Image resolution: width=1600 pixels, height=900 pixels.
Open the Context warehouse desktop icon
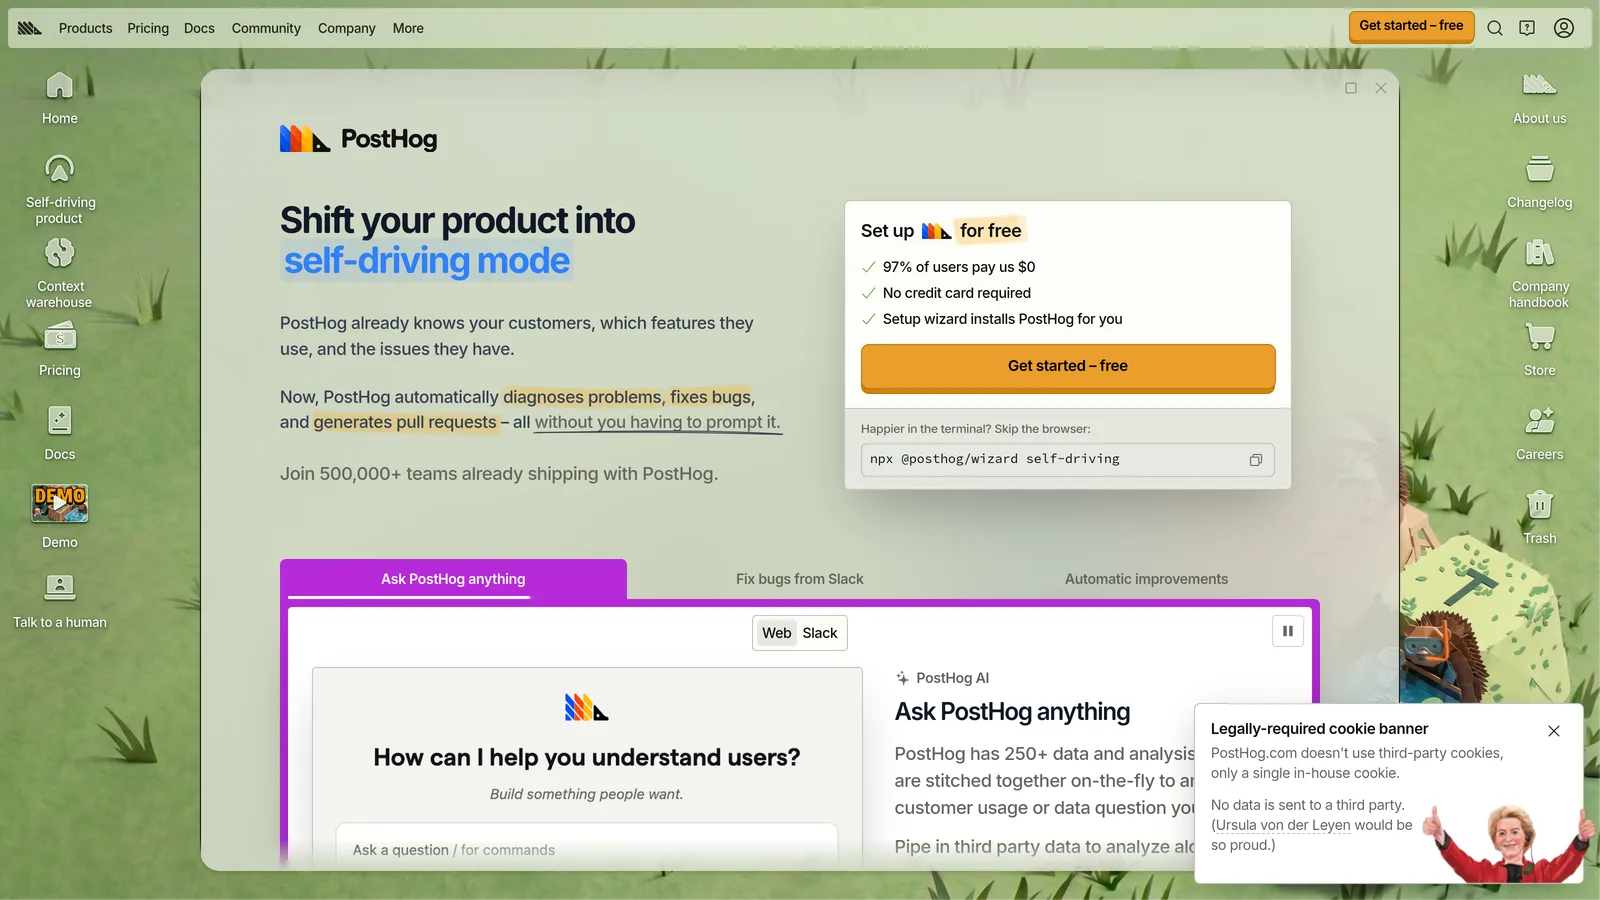[x=60, y=273]
